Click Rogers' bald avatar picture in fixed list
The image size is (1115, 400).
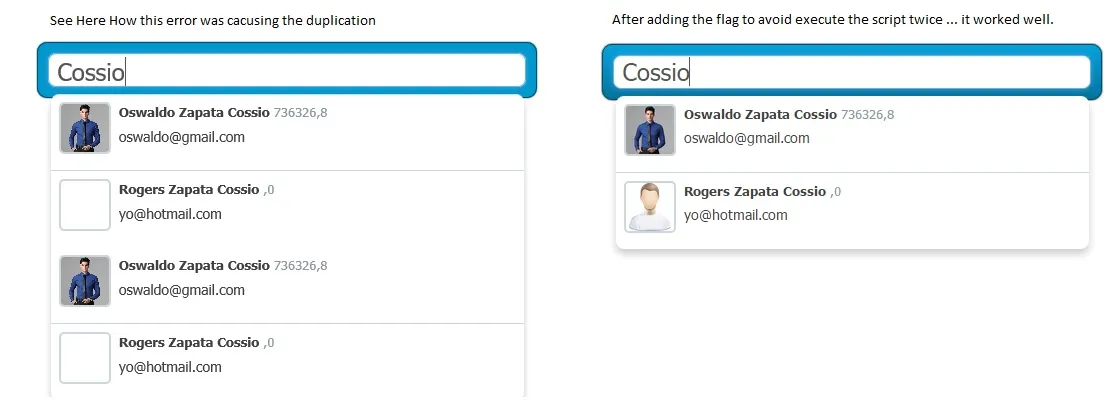pos(650,207)
